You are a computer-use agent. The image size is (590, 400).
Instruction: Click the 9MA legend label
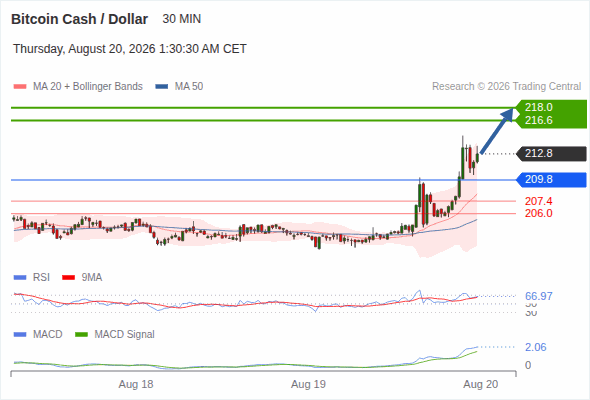tap(92, 278)
